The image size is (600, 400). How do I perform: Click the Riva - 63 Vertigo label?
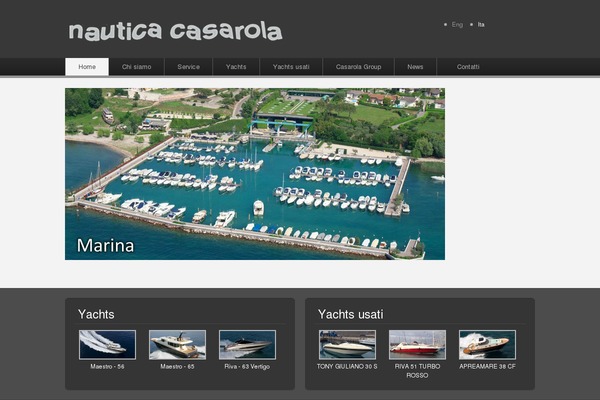click(247, 366)
